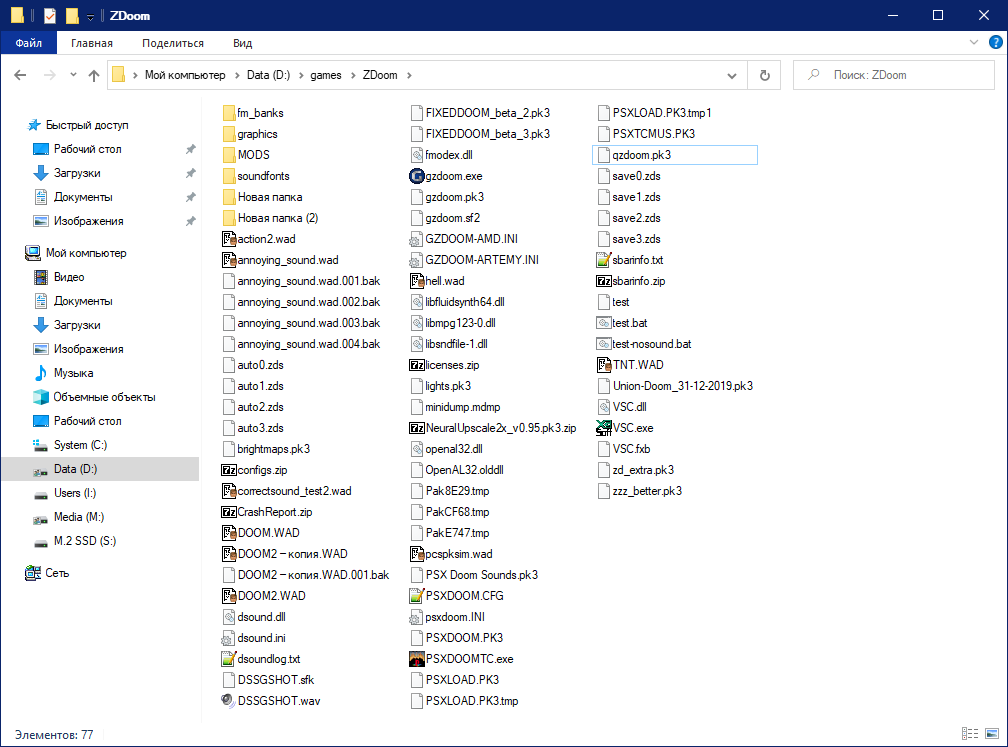The image size is (1008, 747).
Task: Open gzdoom.exe application icon
Action: [x=417, y=176]
